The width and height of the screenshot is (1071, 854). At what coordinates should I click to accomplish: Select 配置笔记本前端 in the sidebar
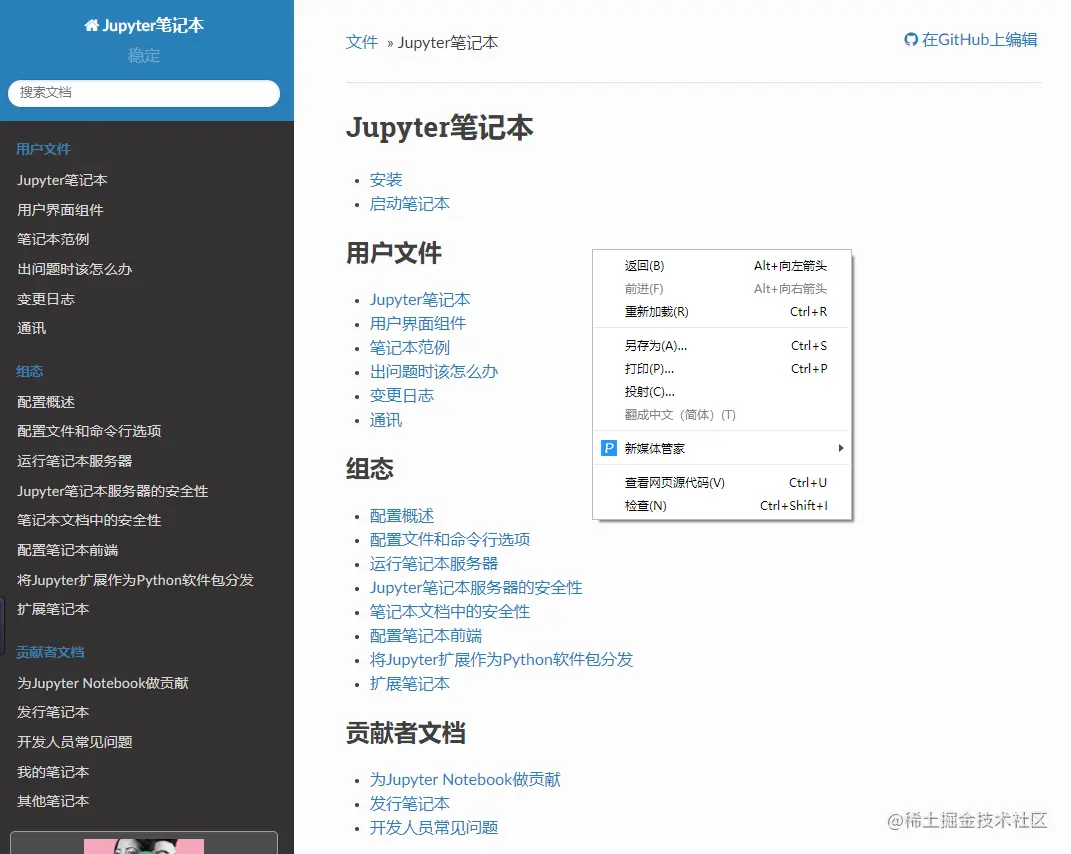(x=147, y=551)
